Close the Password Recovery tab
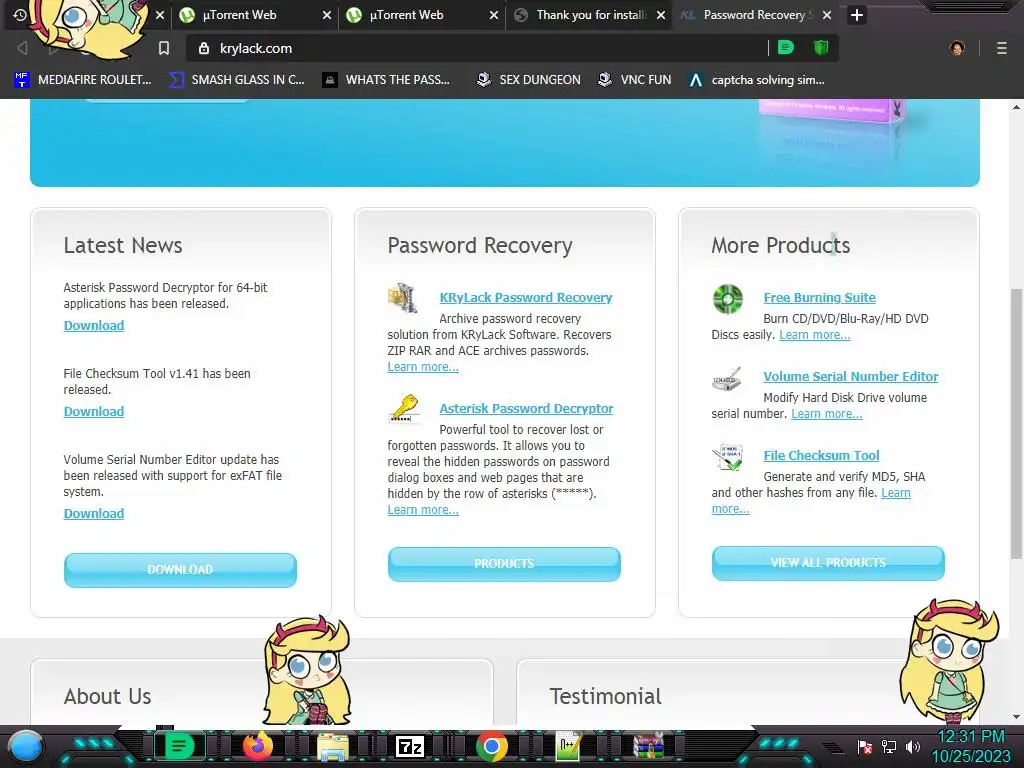Screen dimensions: 1024x768 [x=827, y=15]
